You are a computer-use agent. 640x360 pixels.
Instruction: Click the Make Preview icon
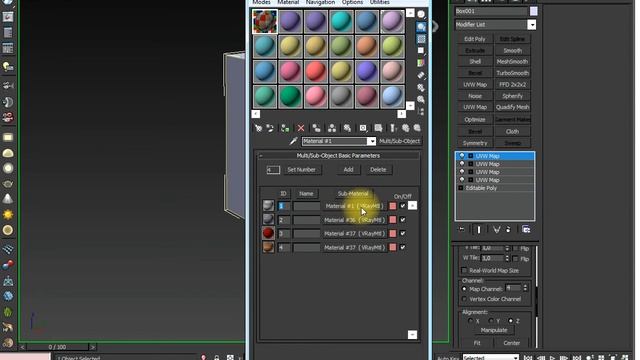(421, 75)
